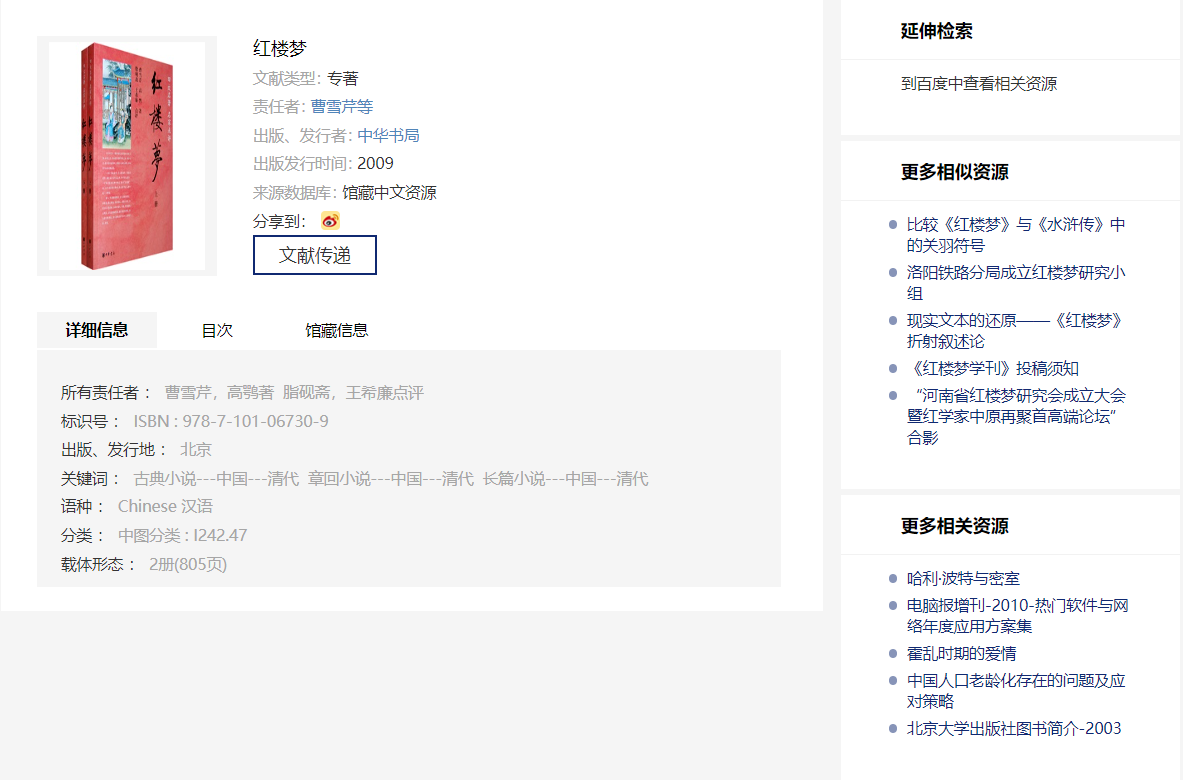Open 河南省红楼梦研究会成立大会 link
Screen dimensions: 1183x780
click(x=1015, y=416)
